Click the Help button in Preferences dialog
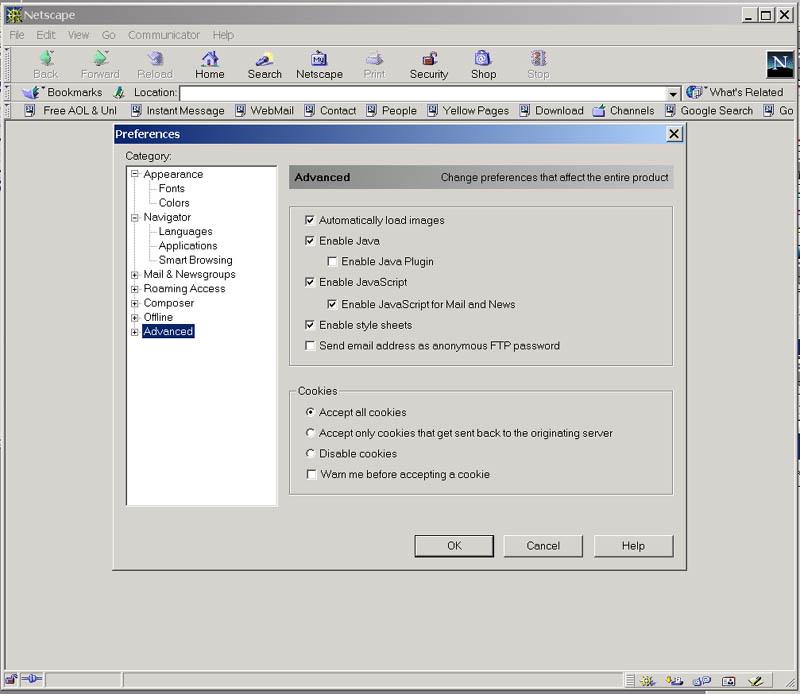Screen dimensions: 800x694 pos(633,546)
